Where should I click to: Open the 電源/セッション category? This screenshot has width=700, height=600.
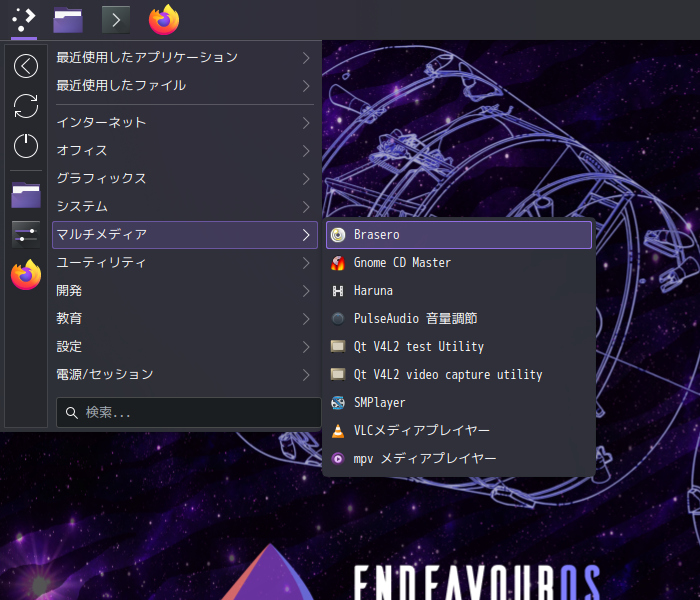[x=185, y=375]
